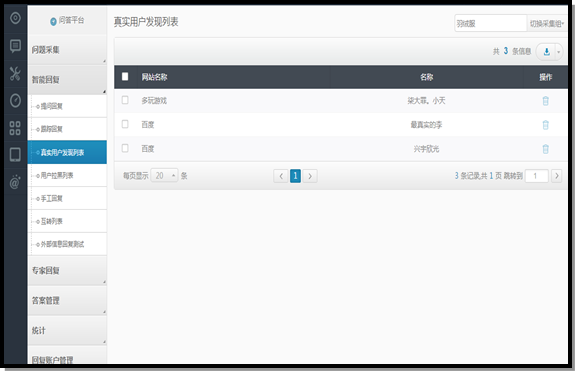Open the chat-bubble icon in the dark sidebar
The height and width of the screenshot is (371, 575).
(15, 46)
